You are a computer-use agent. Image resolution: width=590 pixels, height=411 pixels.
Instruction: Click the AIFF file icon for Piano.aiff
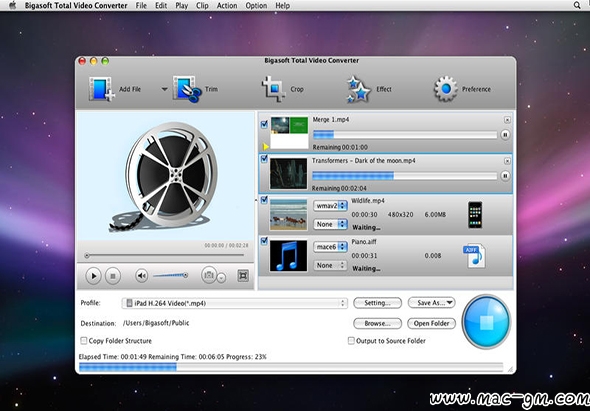click(474, 256)
